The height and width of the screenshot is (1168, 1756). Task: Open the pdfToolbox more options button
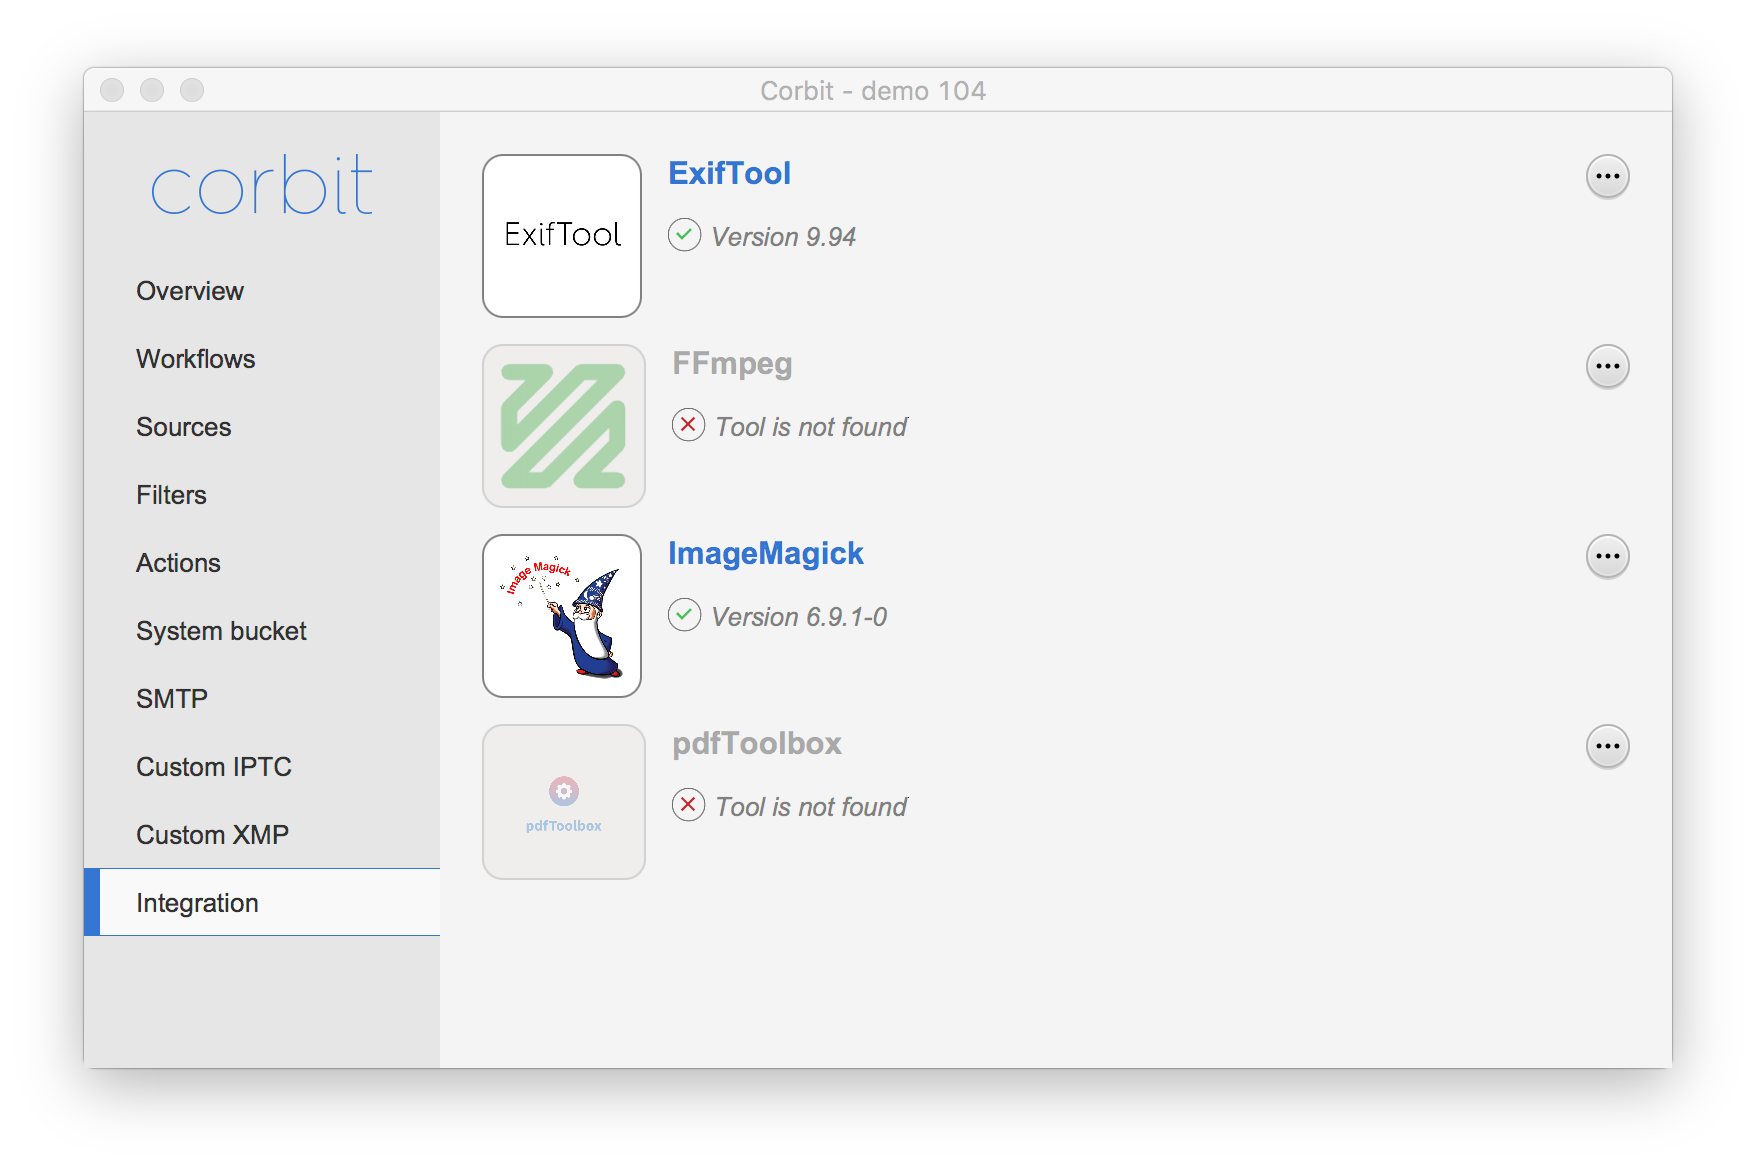(x=1608, y=746)
